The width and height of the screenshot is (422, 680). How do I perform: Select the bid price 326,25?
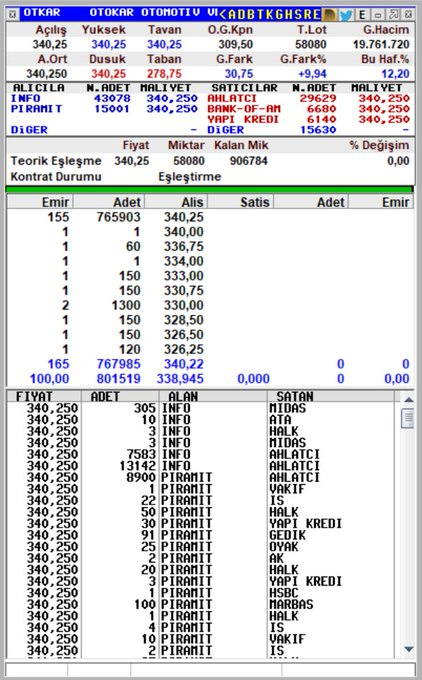click(183, 350)
